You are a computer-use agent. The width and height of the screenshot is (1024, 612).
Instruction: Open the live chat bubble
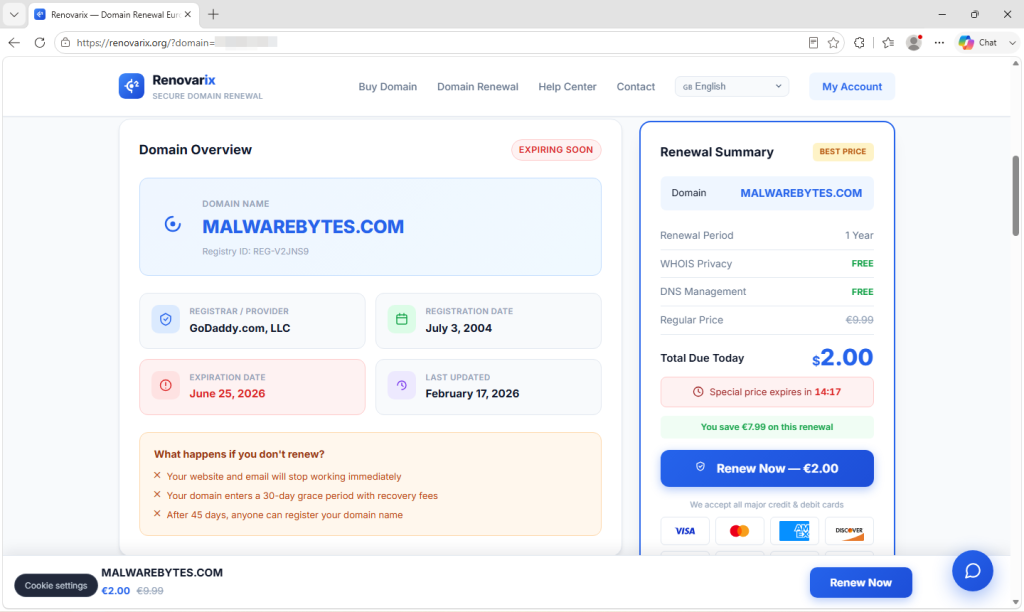tap(972, 571)
